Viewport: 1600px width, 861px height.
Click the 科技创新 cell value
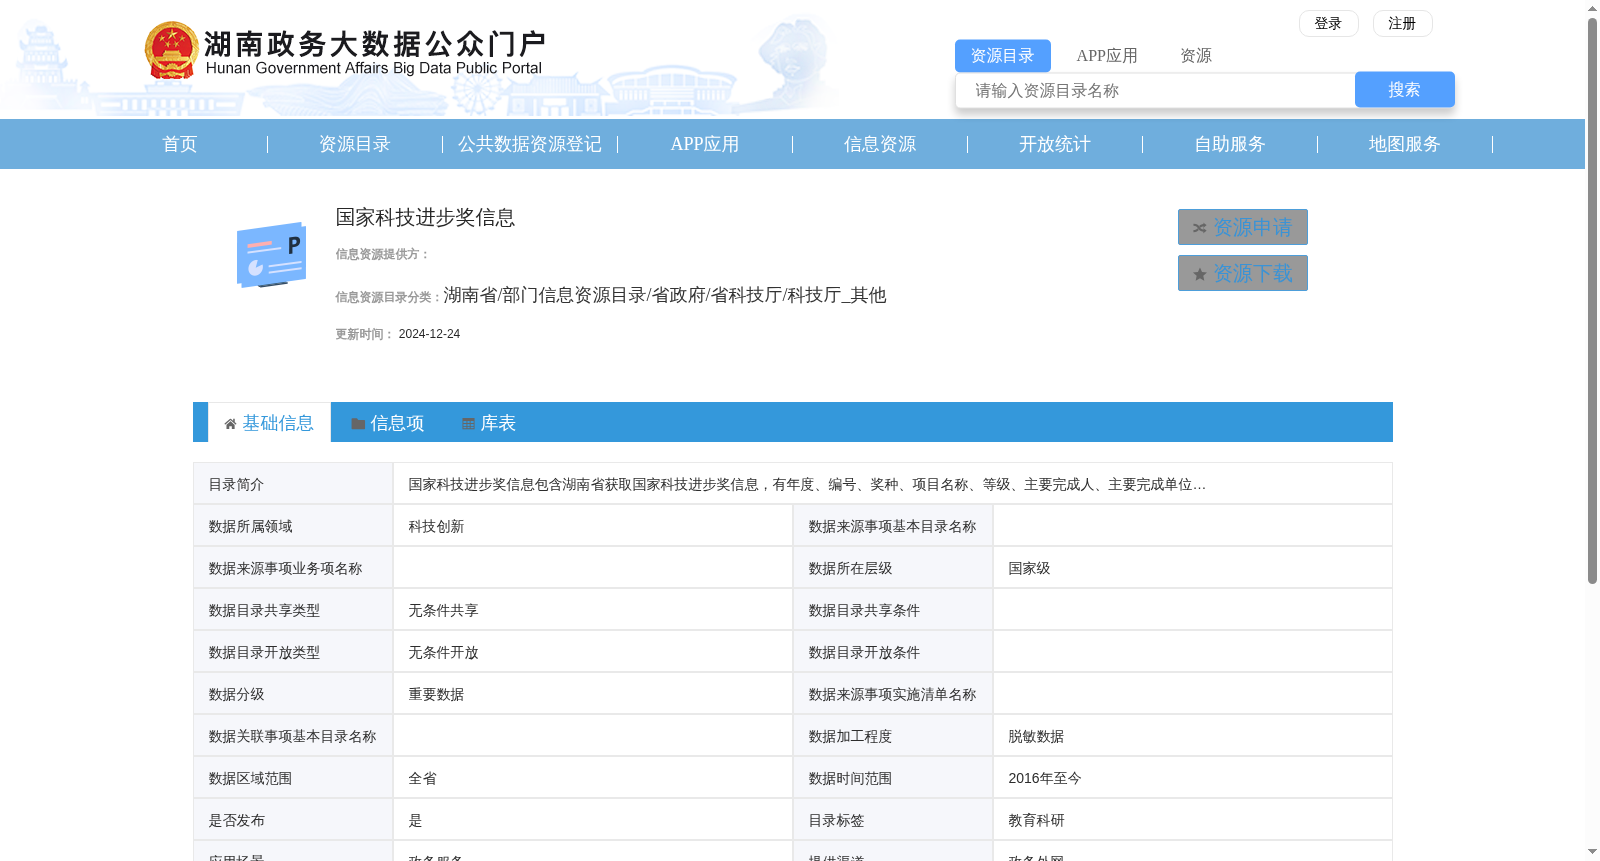[x=436, y=526]
